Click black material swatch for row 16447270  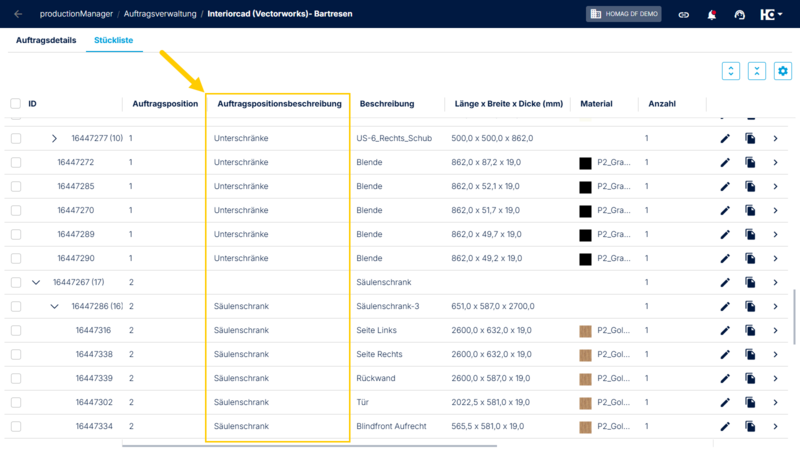pyautogui.click(x=585, y=210)
